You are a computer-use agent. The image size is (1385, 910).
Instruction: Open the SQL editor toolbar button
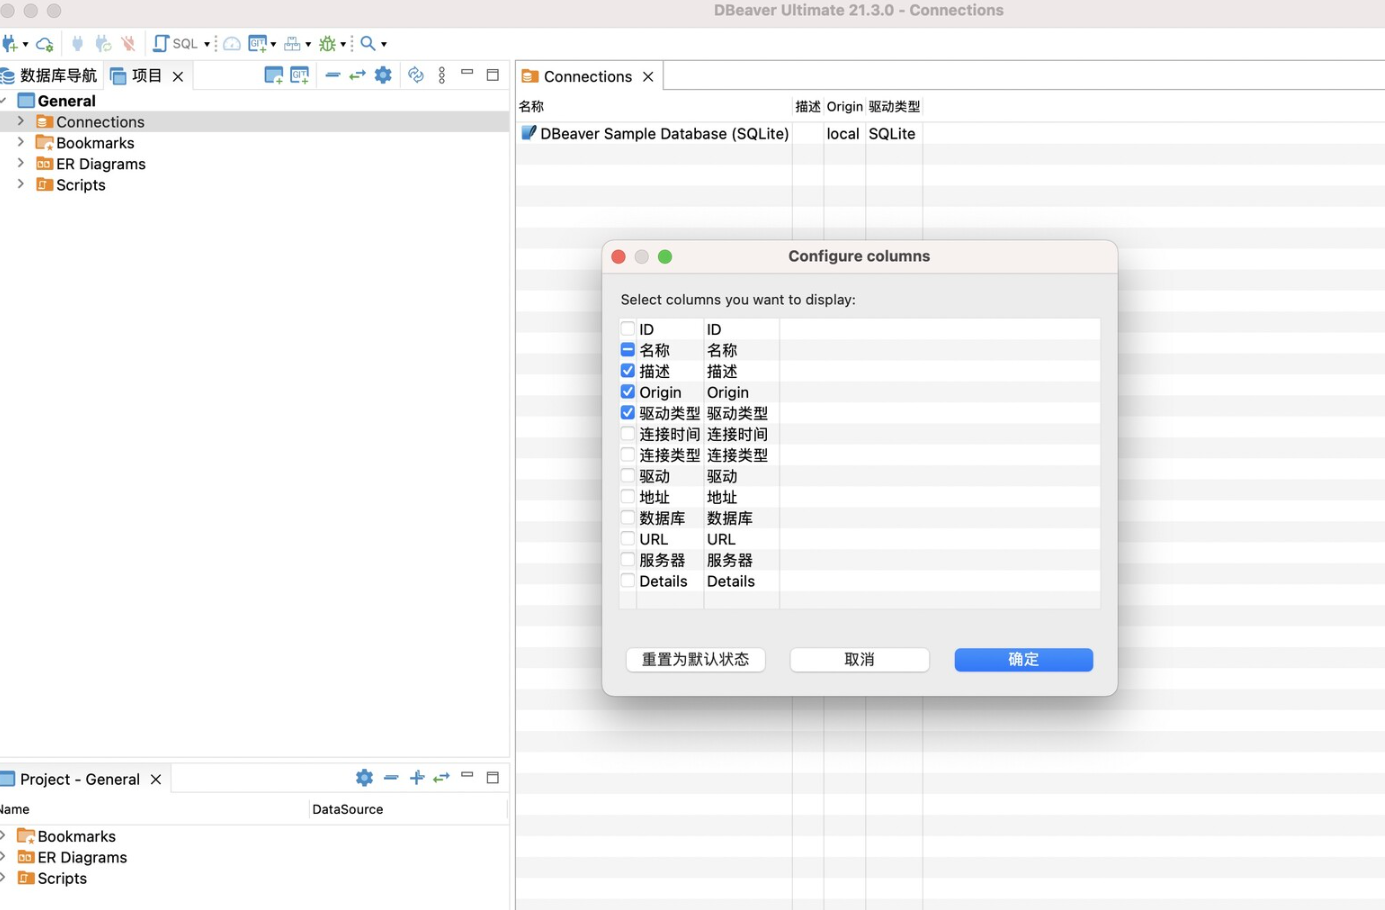tap(175, 44)
